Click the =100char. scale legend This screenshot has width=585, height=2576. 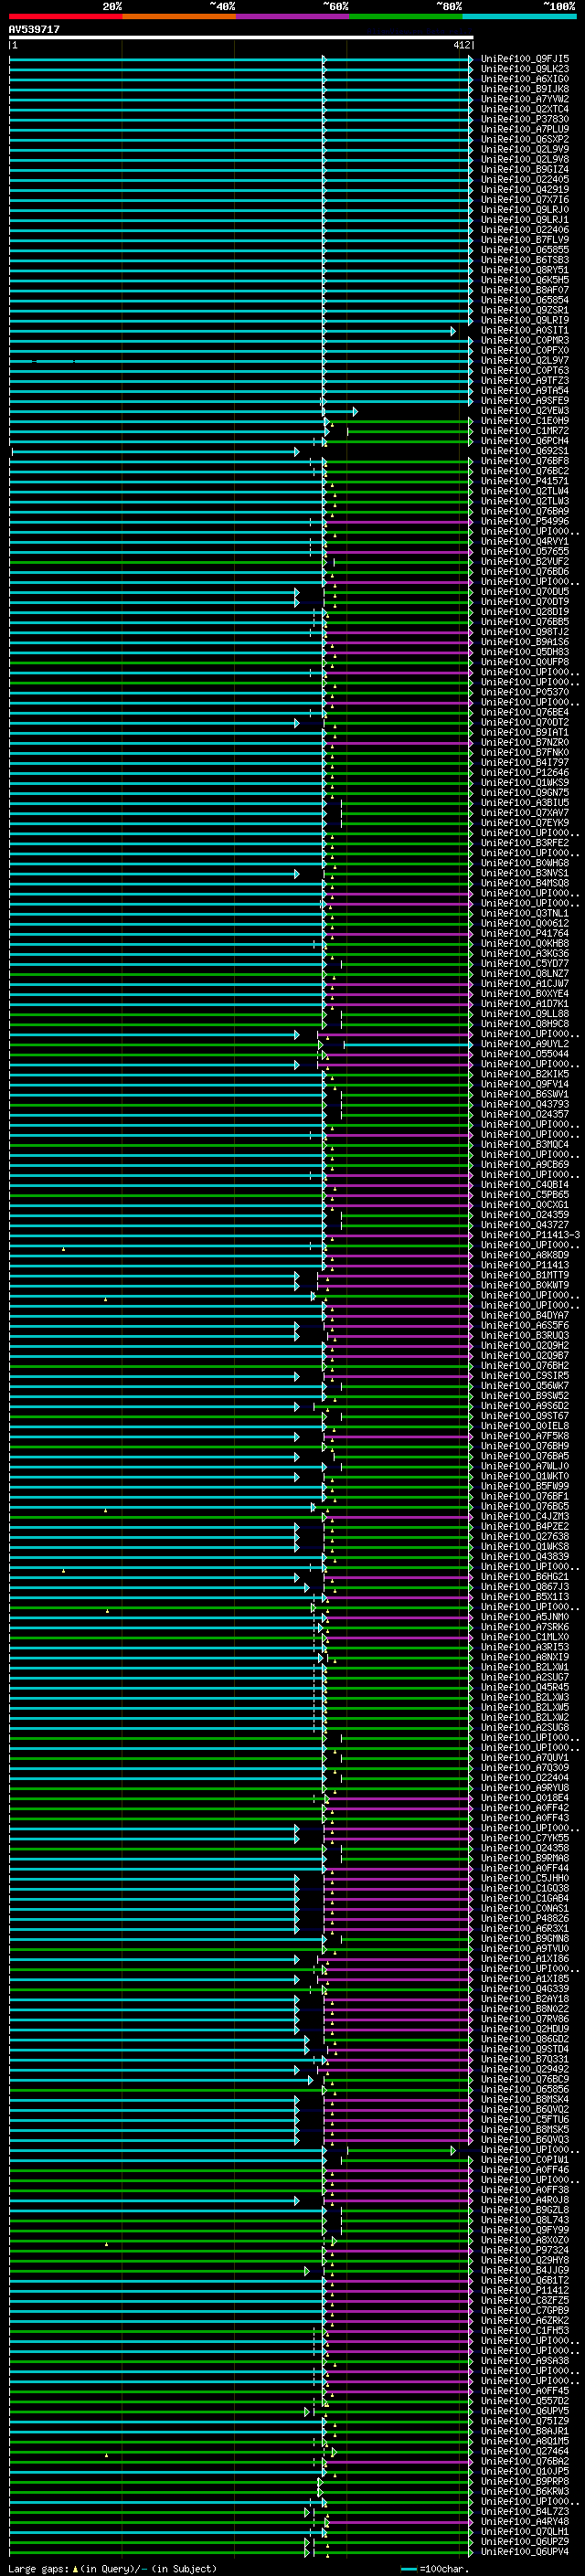pyautogui.click(x=435, y=2569)
